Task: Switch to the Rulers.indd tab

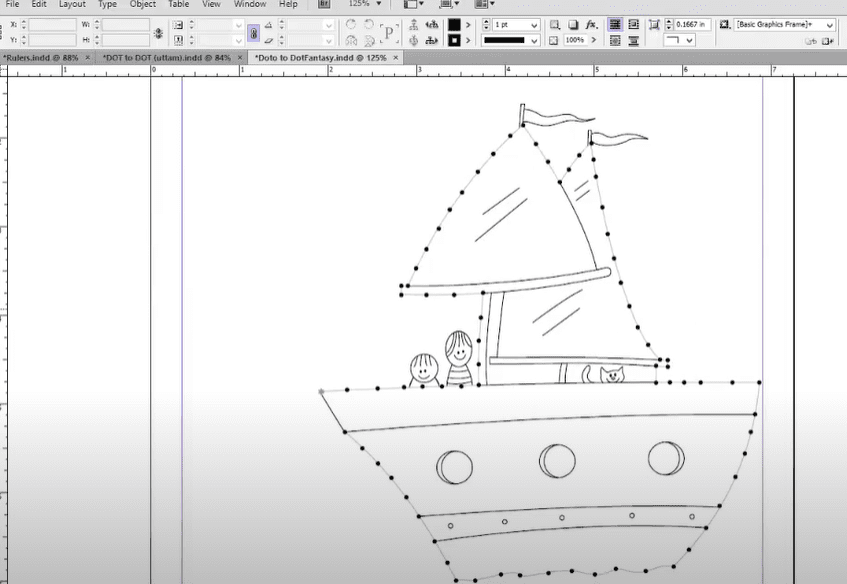Action: point(40,58)
